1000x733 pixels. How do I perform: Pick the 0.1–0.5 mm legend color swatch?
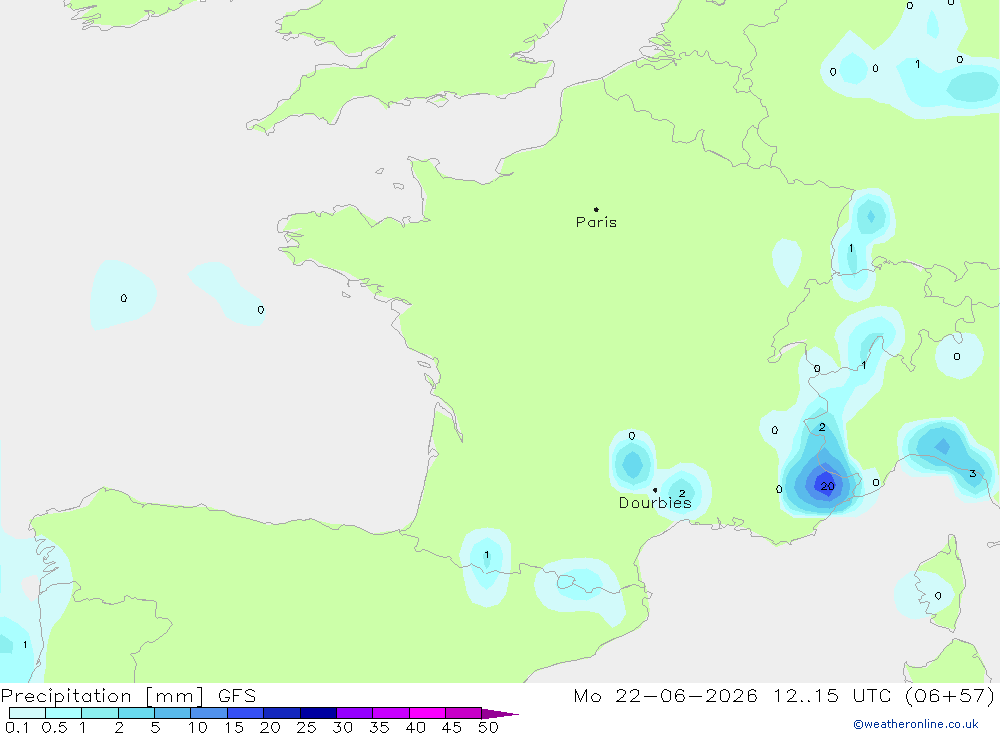(27, 713)
